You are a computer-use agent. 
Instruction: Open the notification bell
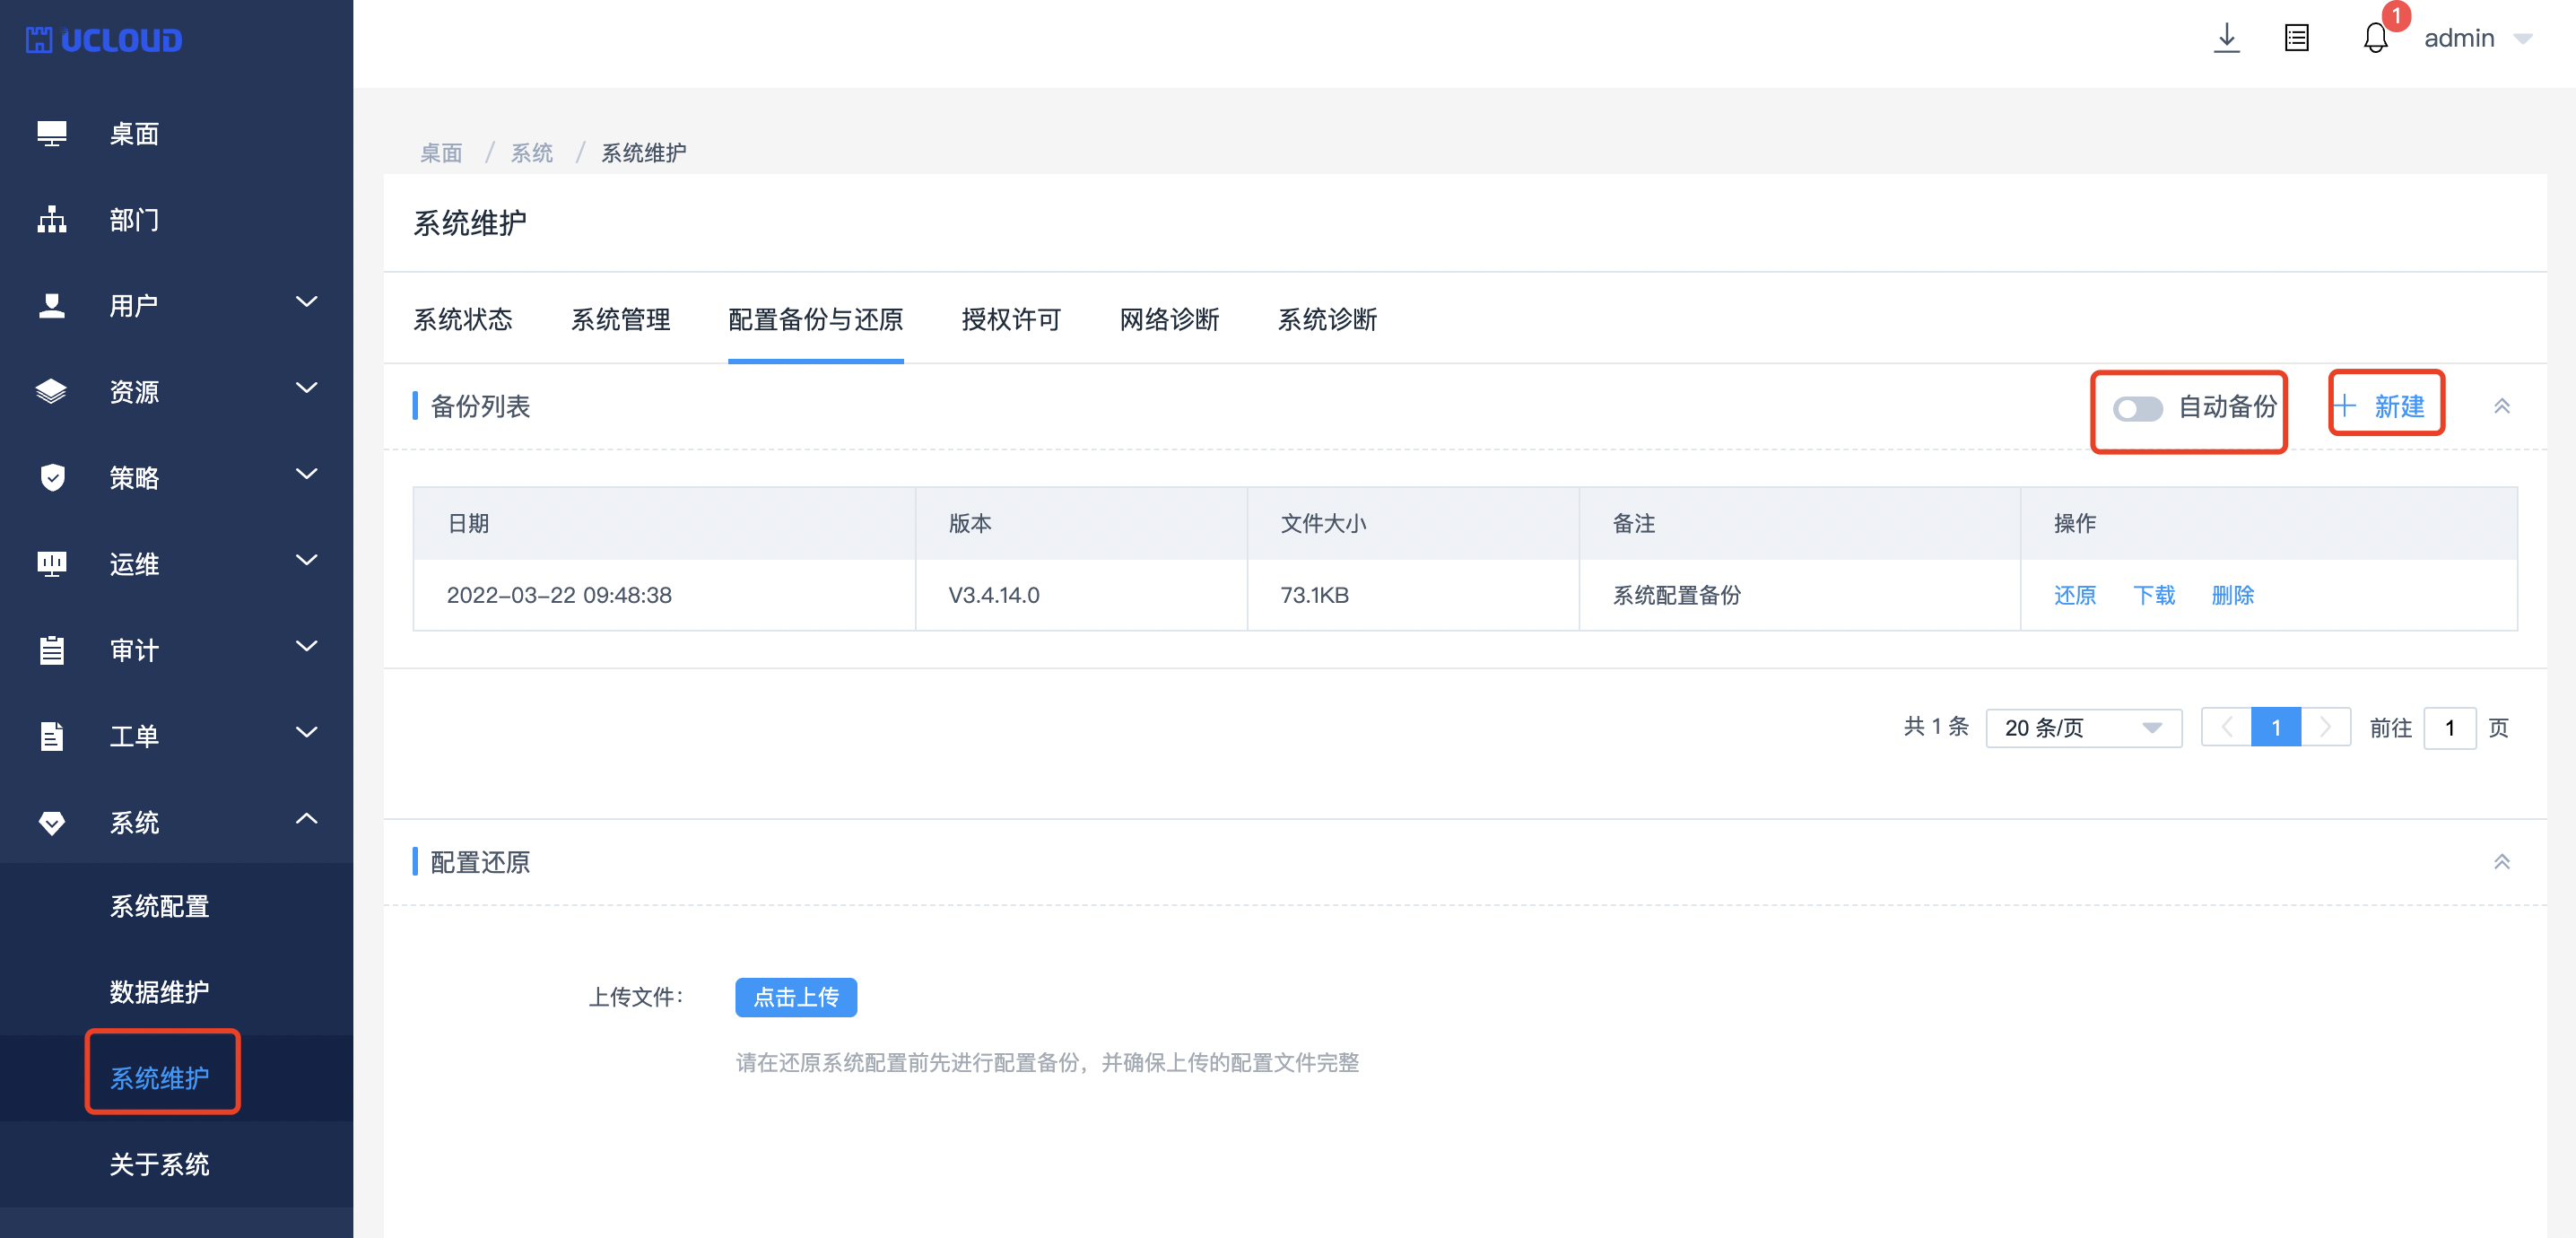[x=2376, y=38]
